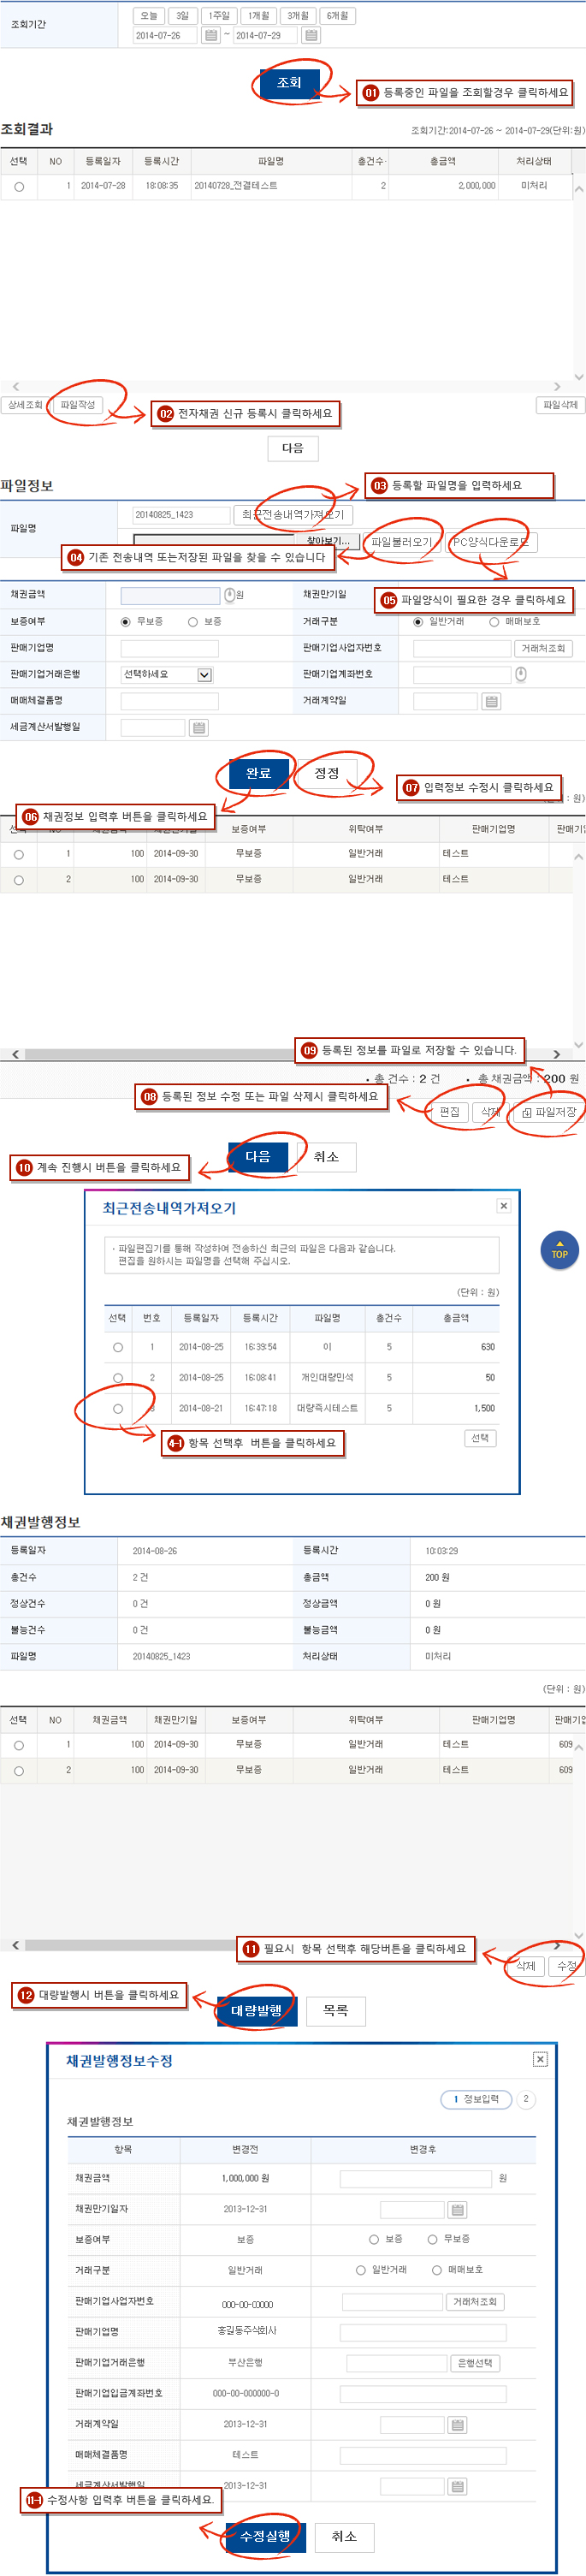
Task: Click the 편집 button
Action: (450, 1112)
